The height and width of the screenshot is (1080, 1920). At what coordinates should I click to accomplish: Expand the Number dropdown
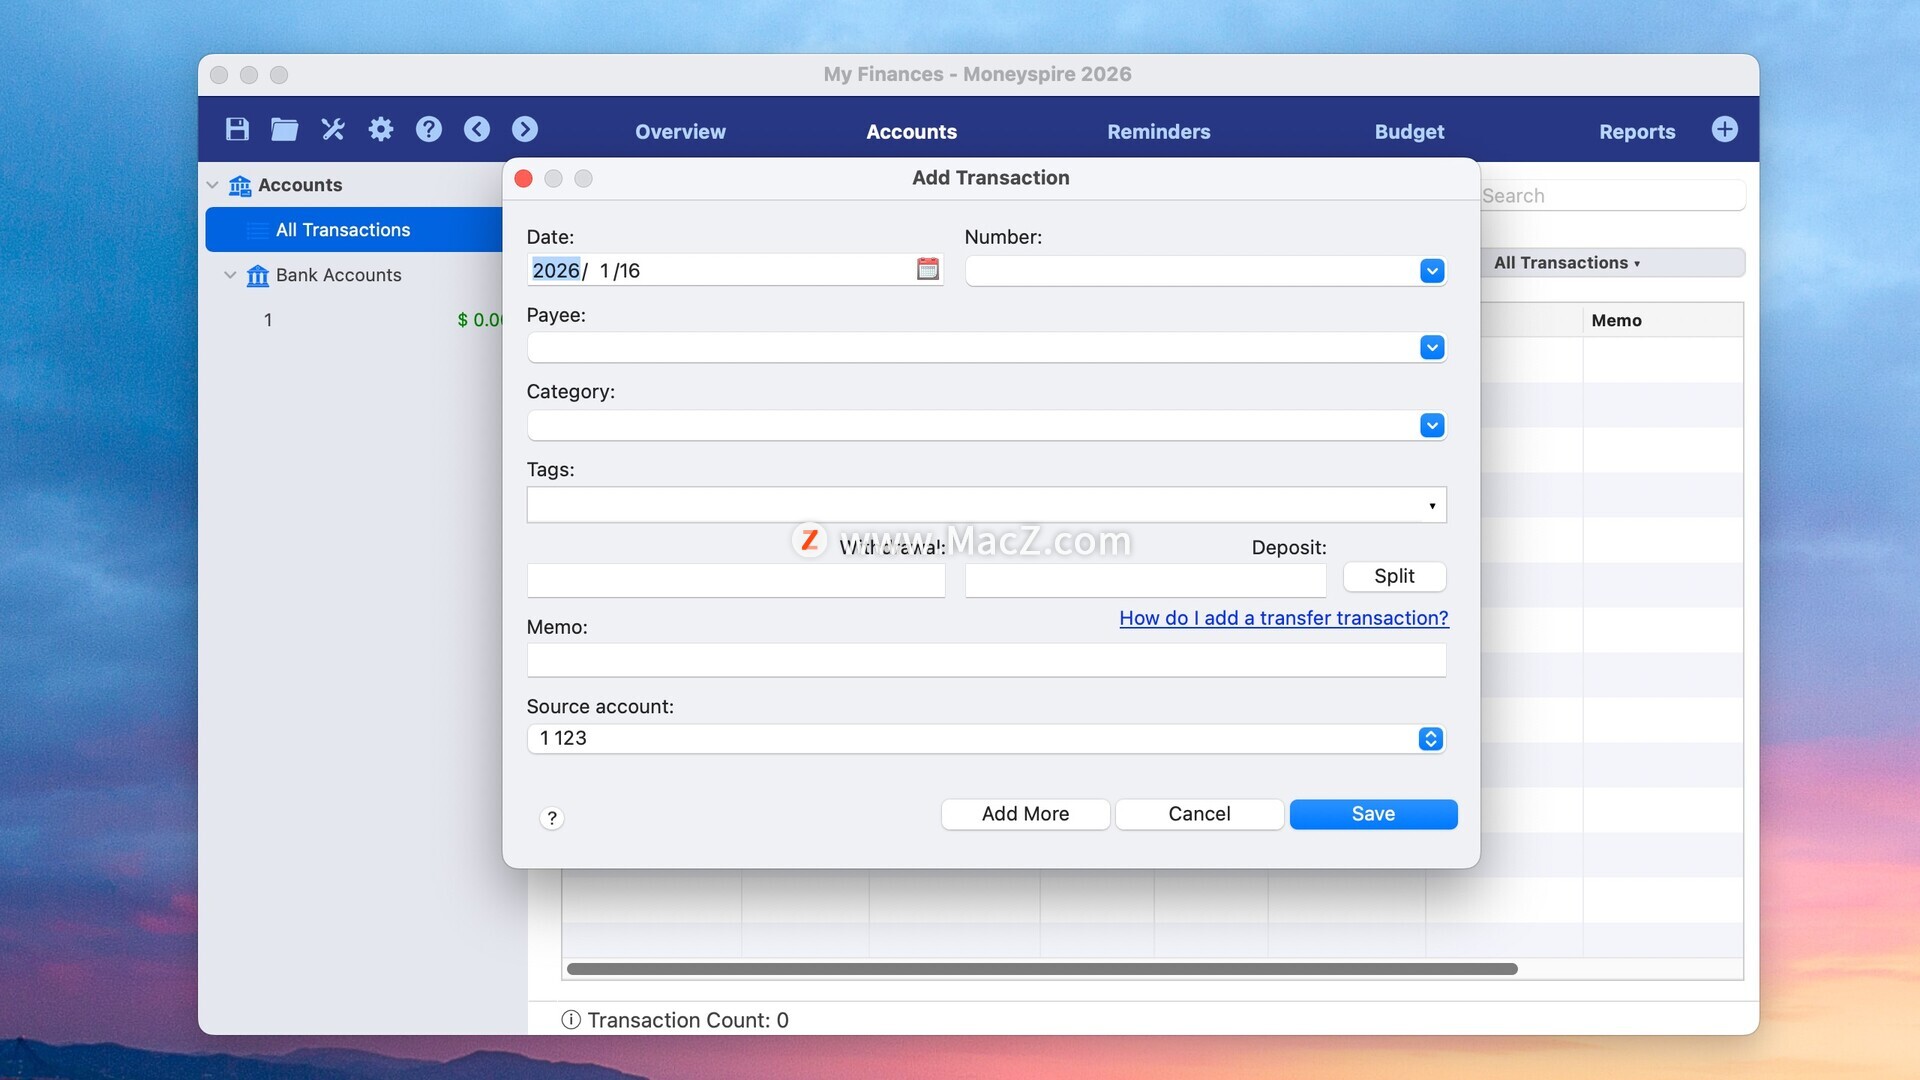click(1431, 271)
